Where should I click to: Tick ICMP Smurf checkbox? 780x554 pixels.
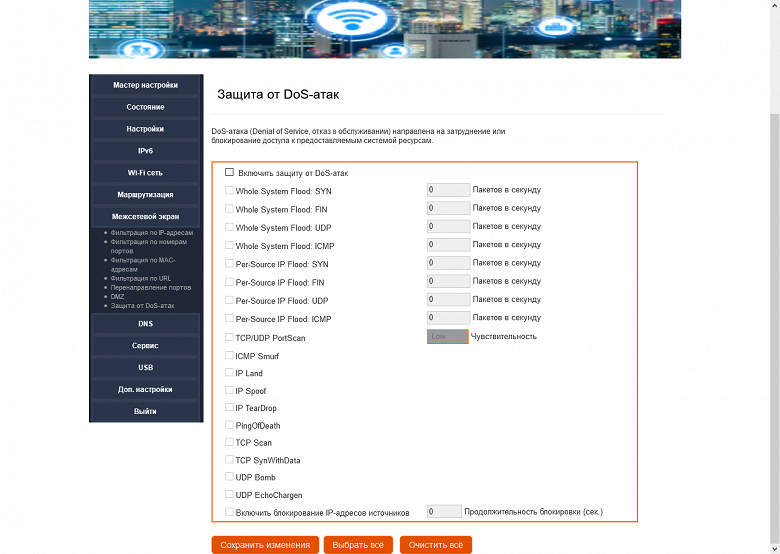click(x=229, y=355)
